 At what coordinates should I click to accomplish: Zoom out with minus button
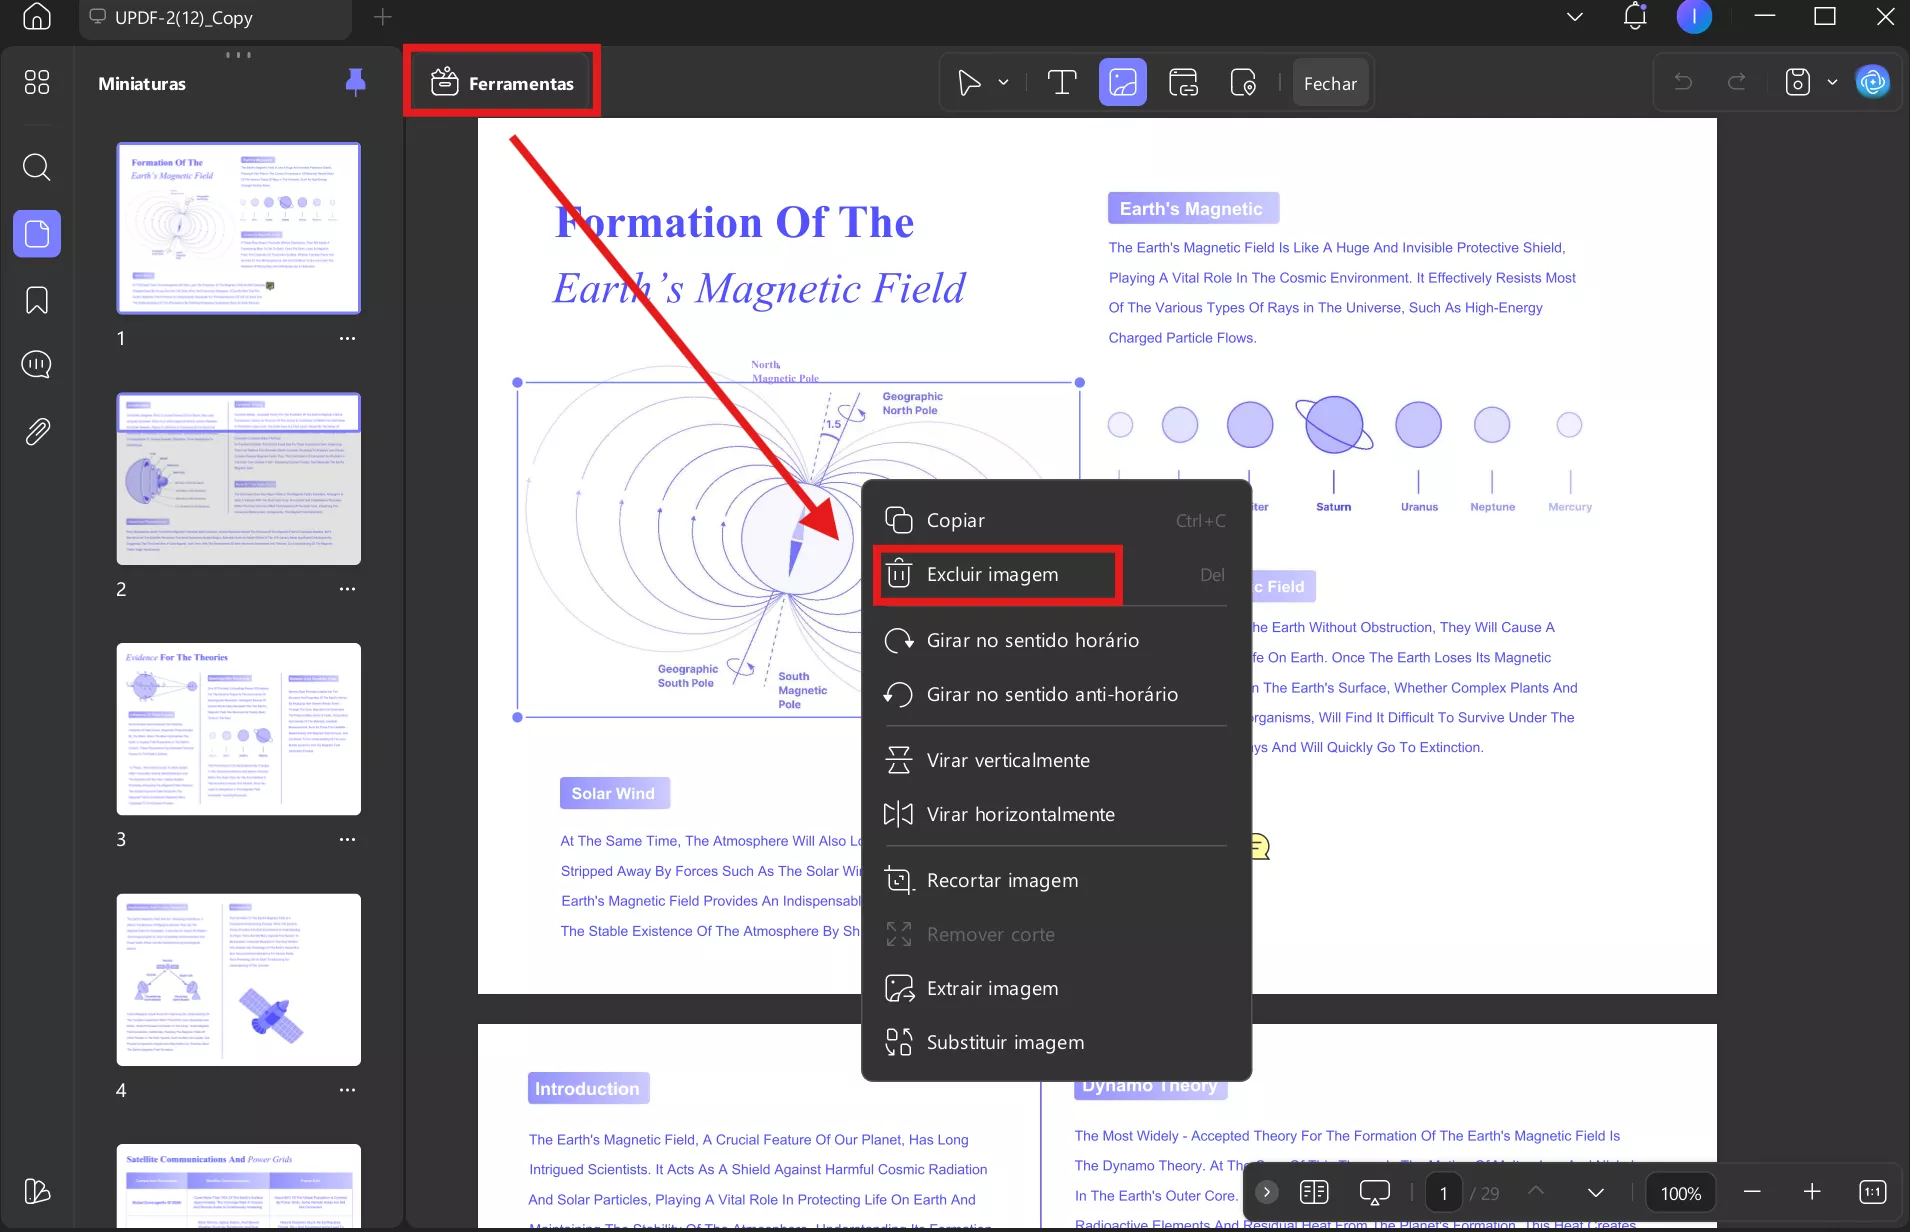pos(1752,1192)
